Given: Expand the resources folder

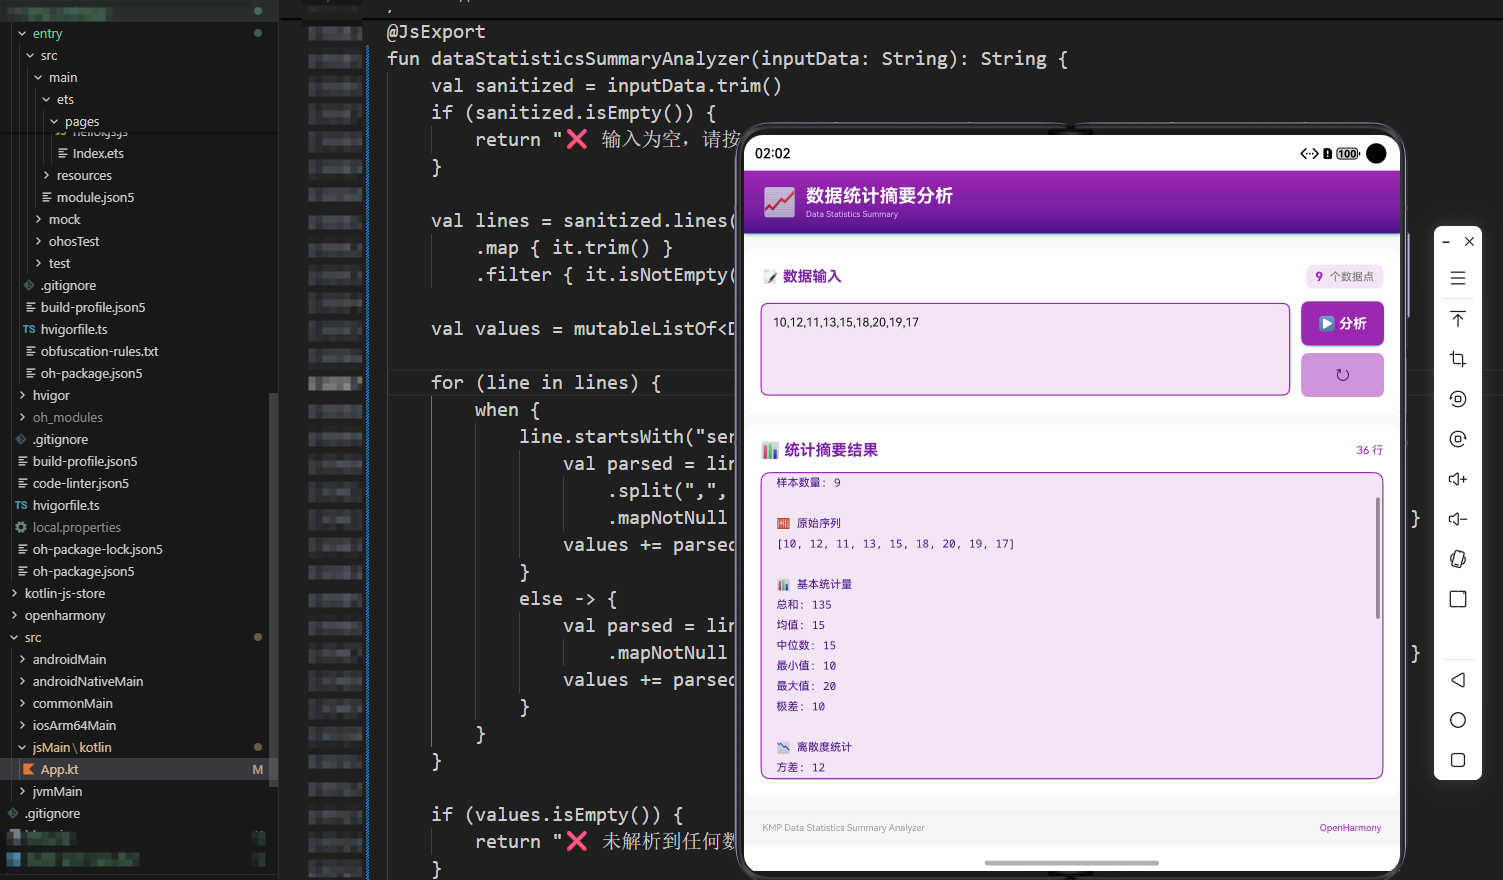Looking at the screenshot, I should [x=46, y=176].
